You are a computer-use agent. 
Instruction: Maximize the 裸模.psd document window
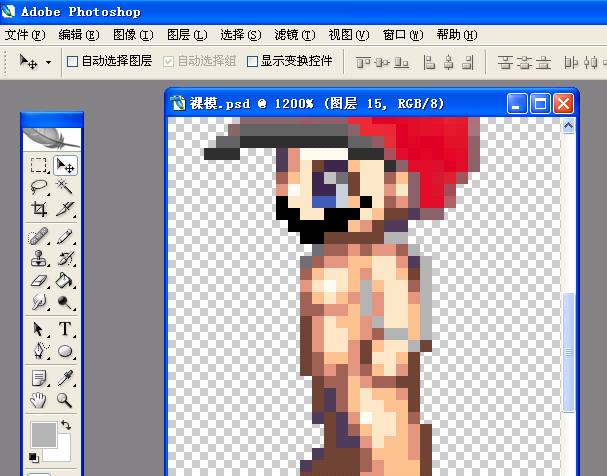(x=540, y=104)
